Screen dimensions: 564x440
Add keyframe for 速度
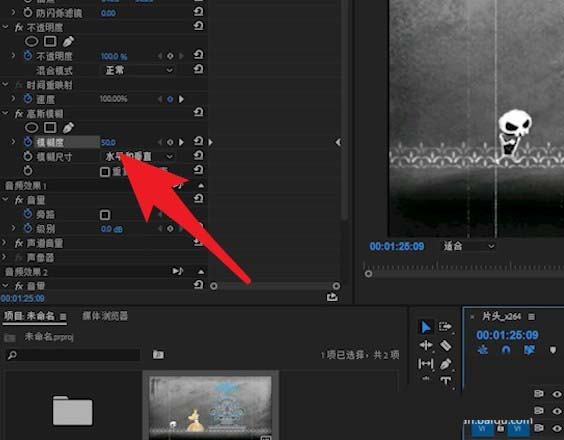[x=170, y=99]
